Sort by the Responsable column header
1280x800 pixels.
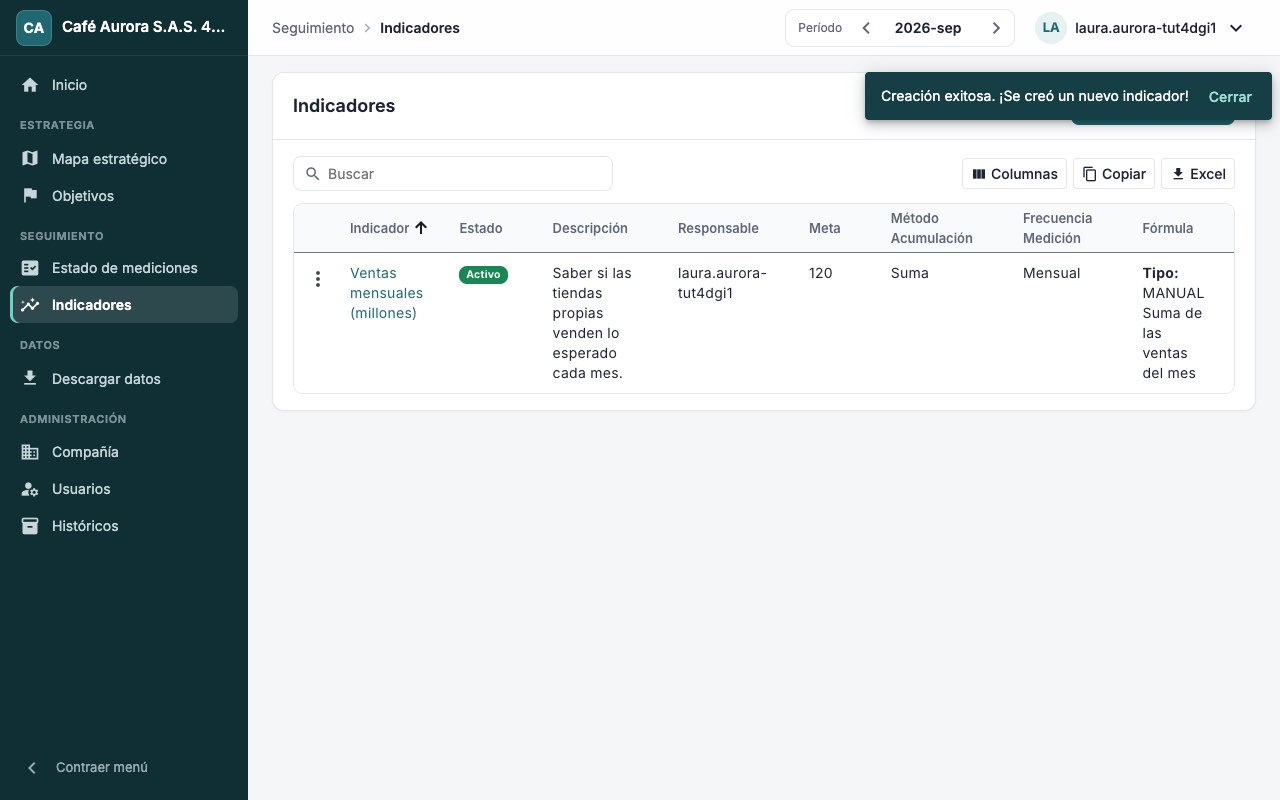(718, 228)
